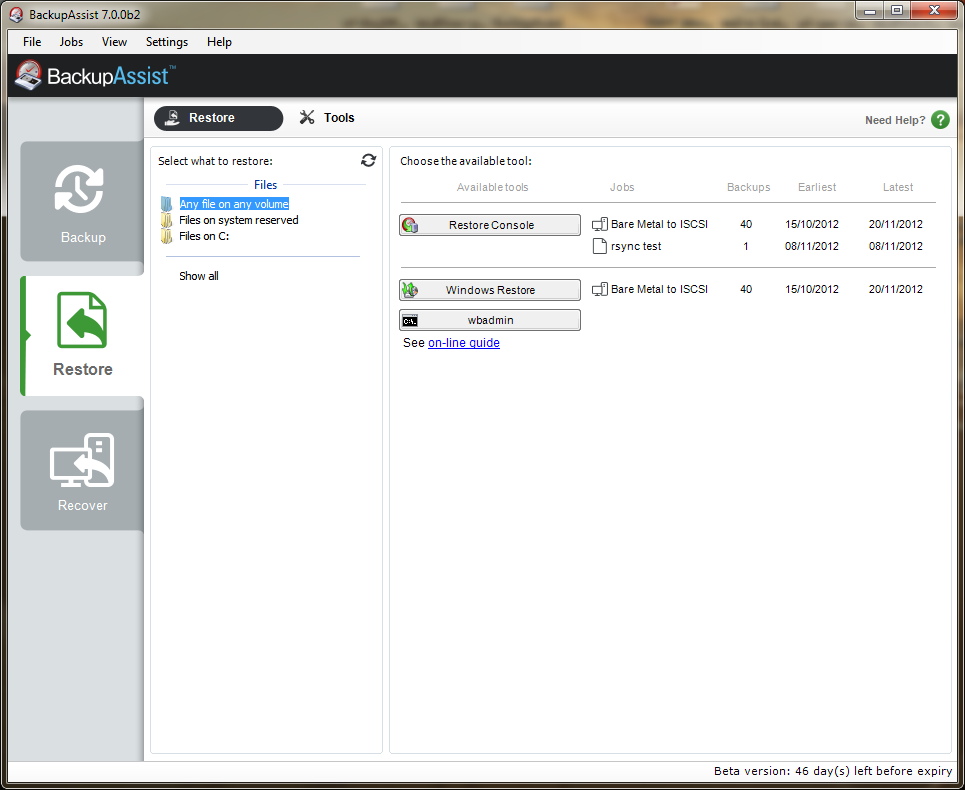Open the View menu
Screen dimensions: 965x790
tap(114, 42)
